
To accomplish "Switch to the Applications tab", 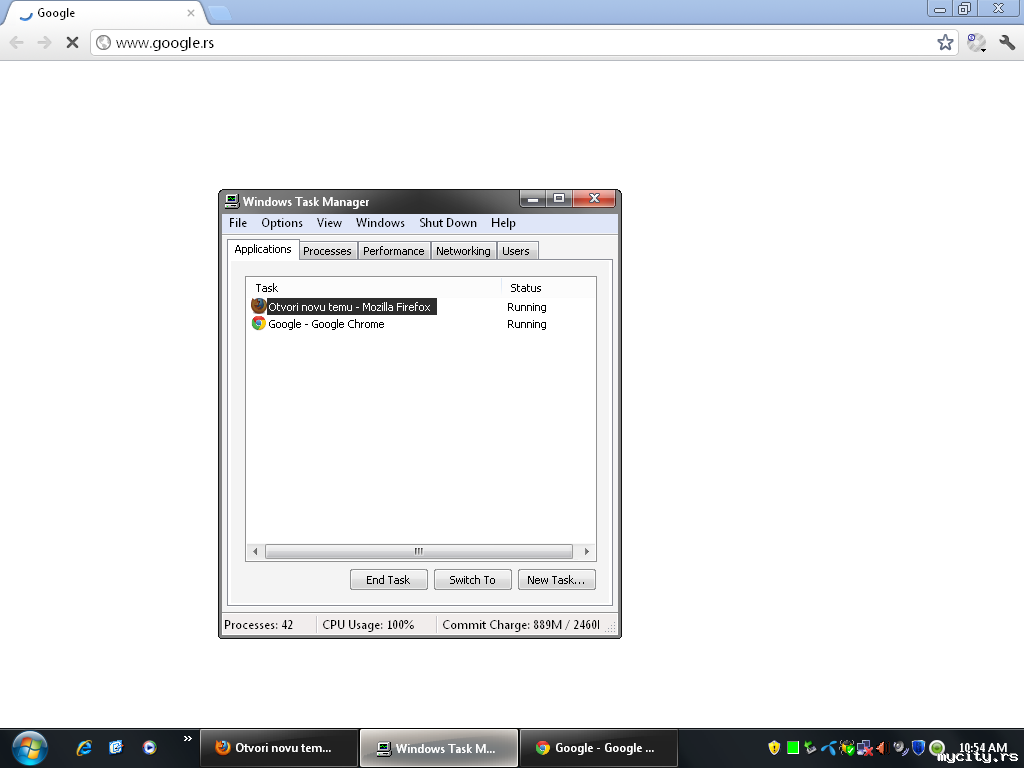I will pos(263,249).
